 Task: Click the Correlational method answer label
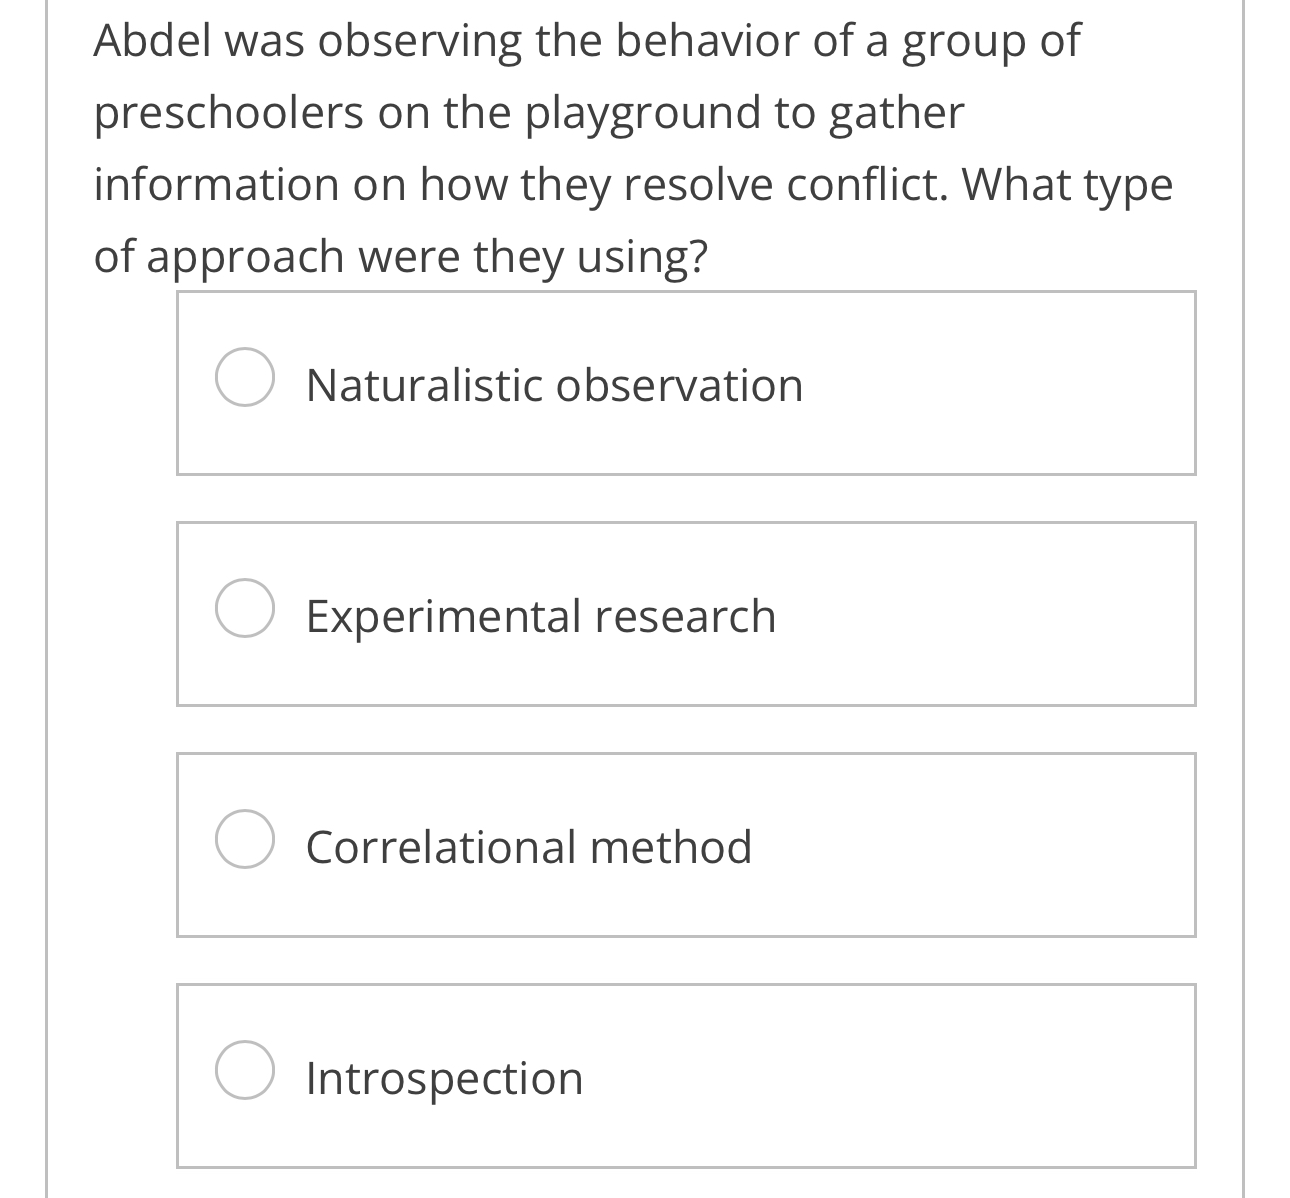(x=529, y=845)
